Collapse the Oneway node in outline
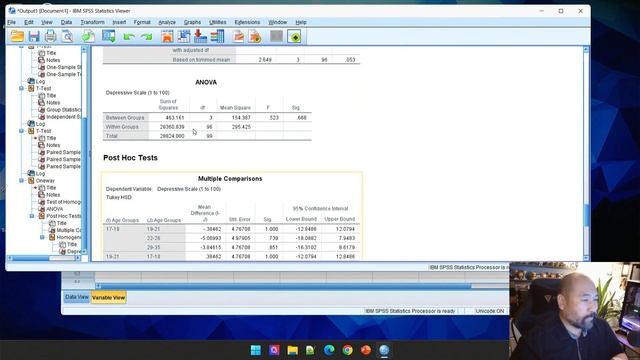640x360 pixels. click(22, 180)
